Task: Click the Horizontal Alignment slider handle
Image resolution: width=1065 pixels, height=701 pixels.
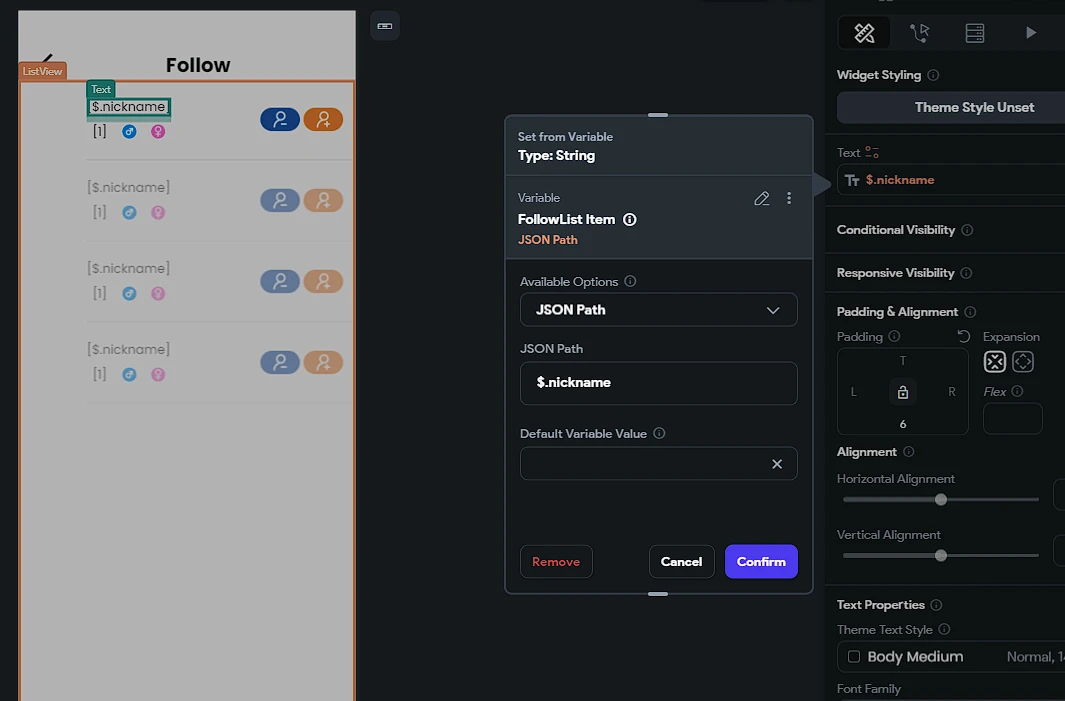Action: tap(941, 499)
